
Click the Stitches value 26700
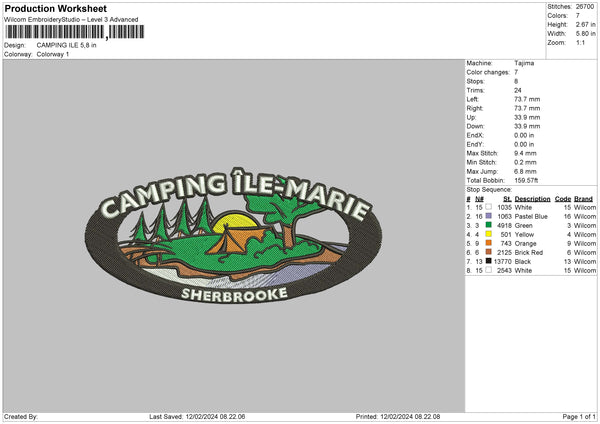tap(585, 7)
